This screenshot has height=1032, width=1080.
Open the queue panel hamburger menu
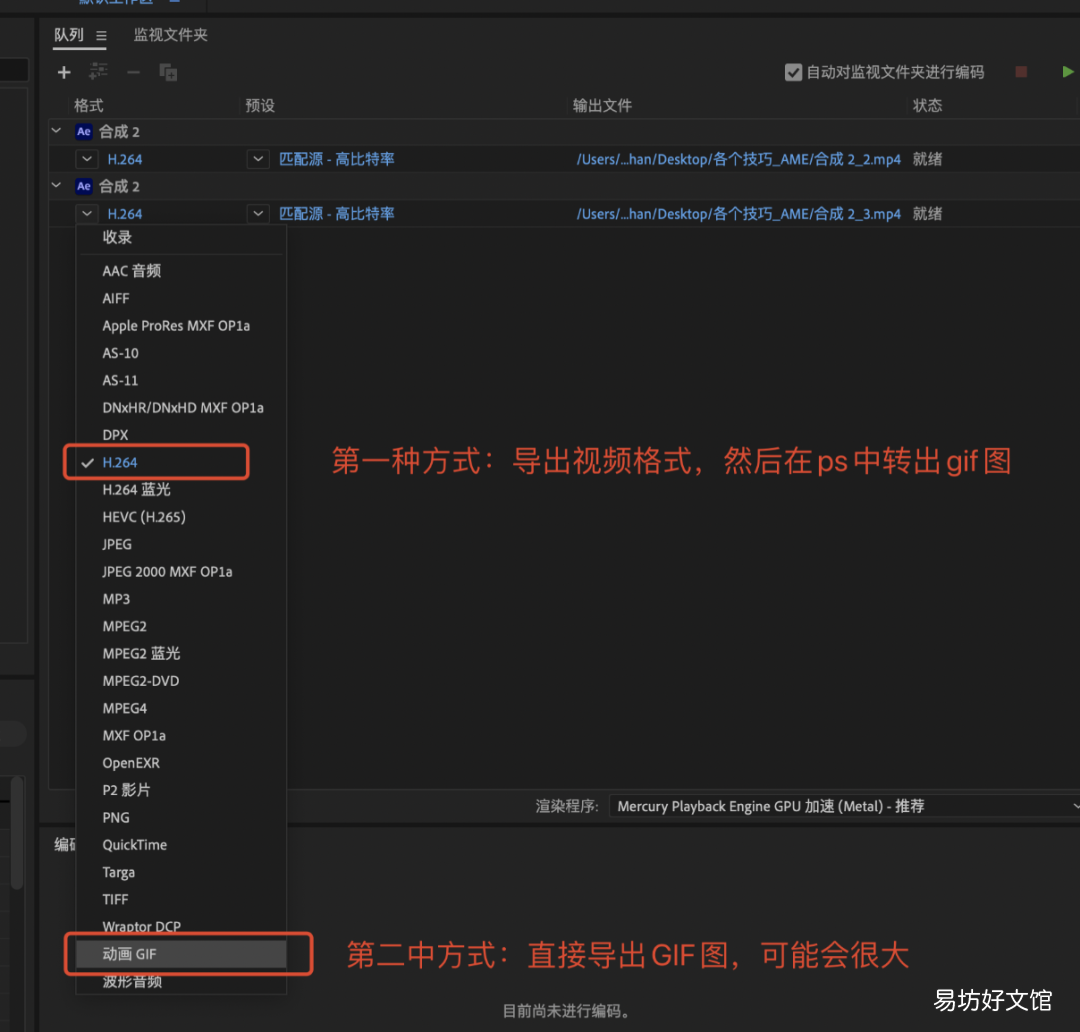coord(101,36)
